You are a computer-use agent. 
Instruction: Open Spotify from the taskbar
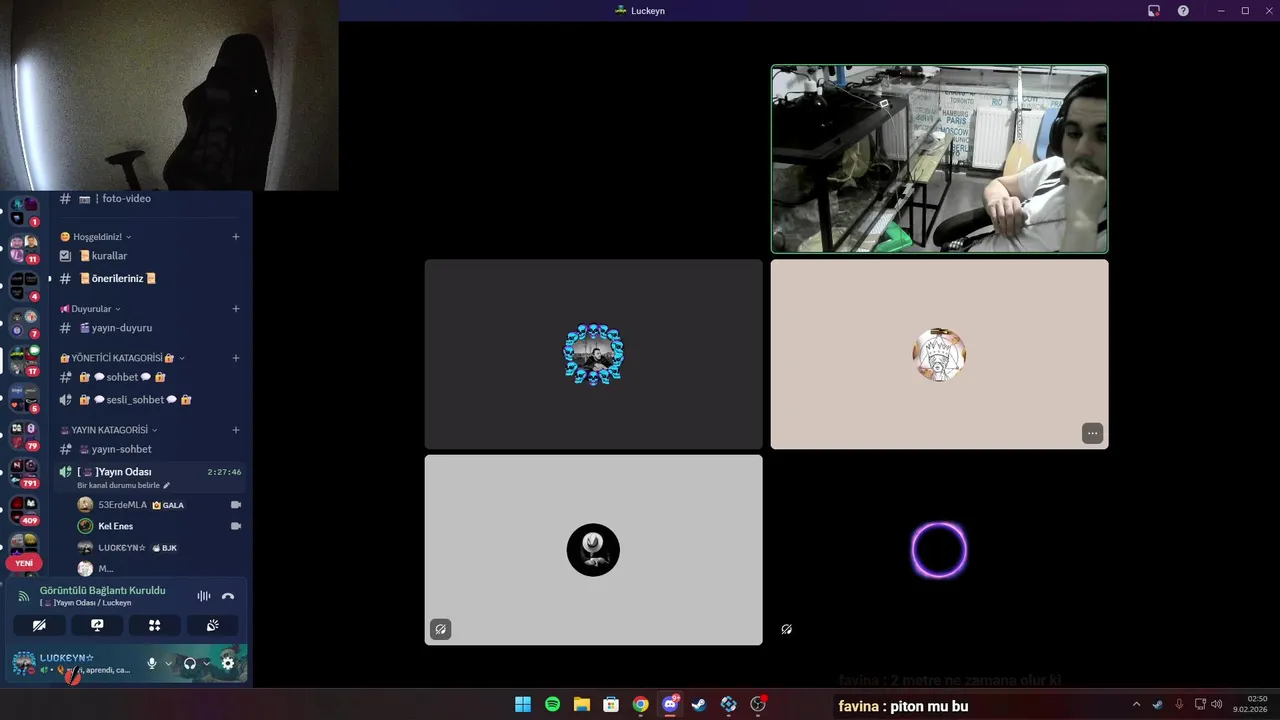552,705
